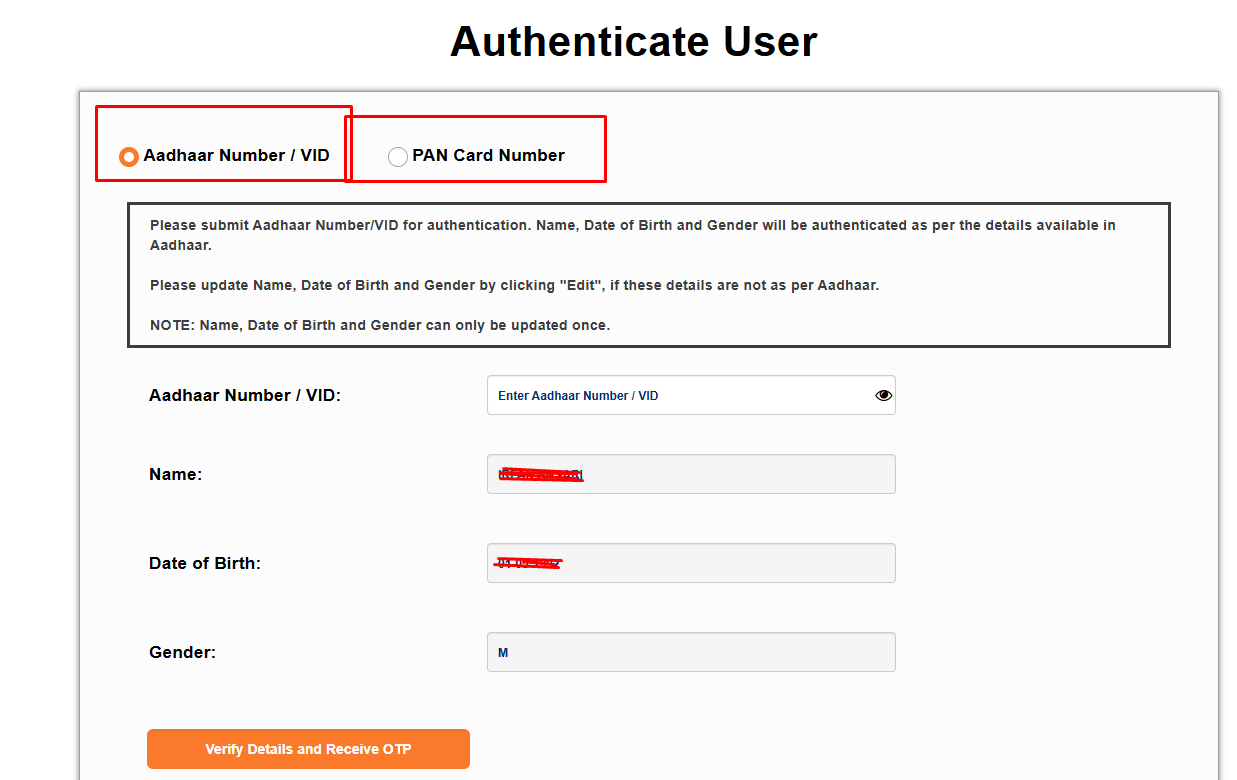Click the "Date of Birth:" form label
1237x780 pixels.
[205, 563]
